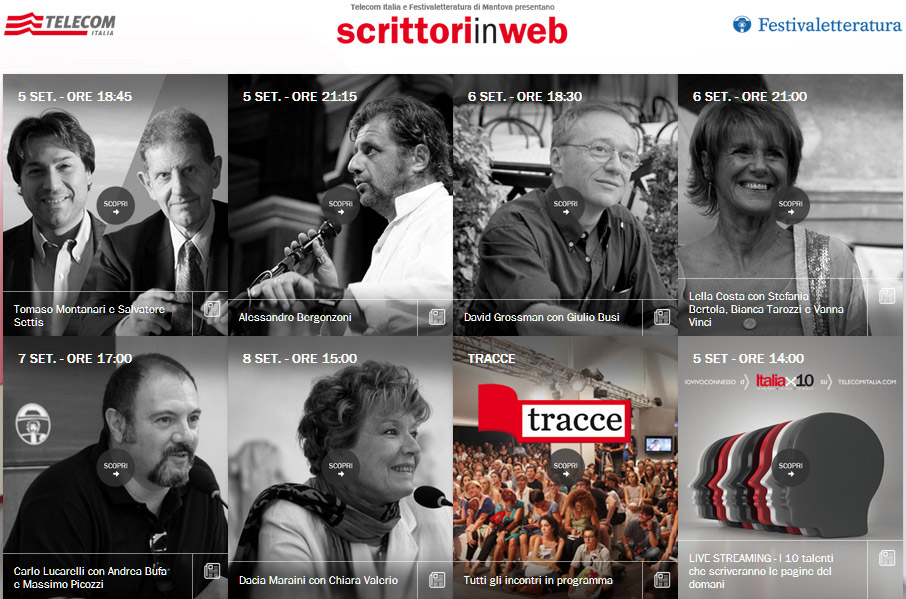Open the news icon beside Tomaso Montanari caption
Viewport: 906px width, 599px height.
211,309
